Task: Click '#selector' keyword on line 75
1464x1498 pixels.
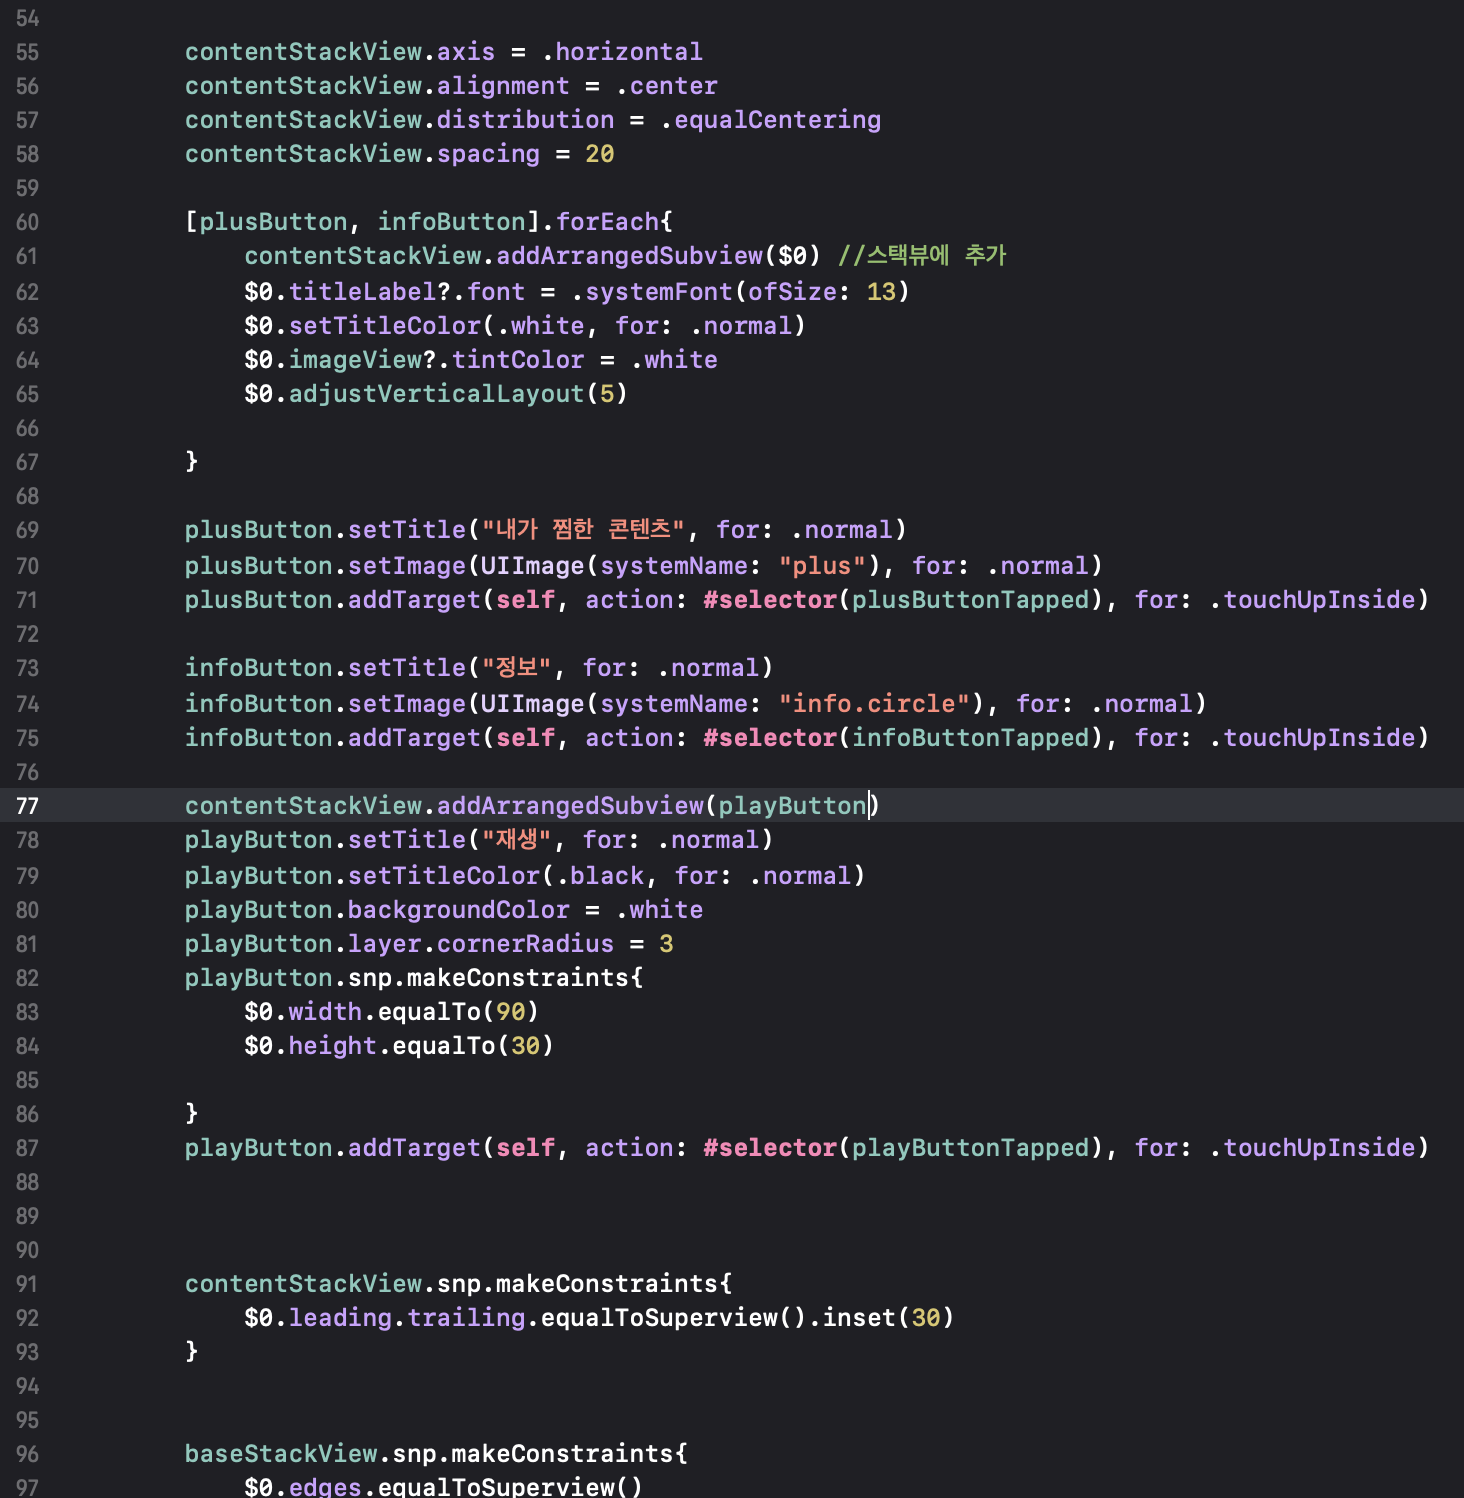Action: click(x=770, y=738)
